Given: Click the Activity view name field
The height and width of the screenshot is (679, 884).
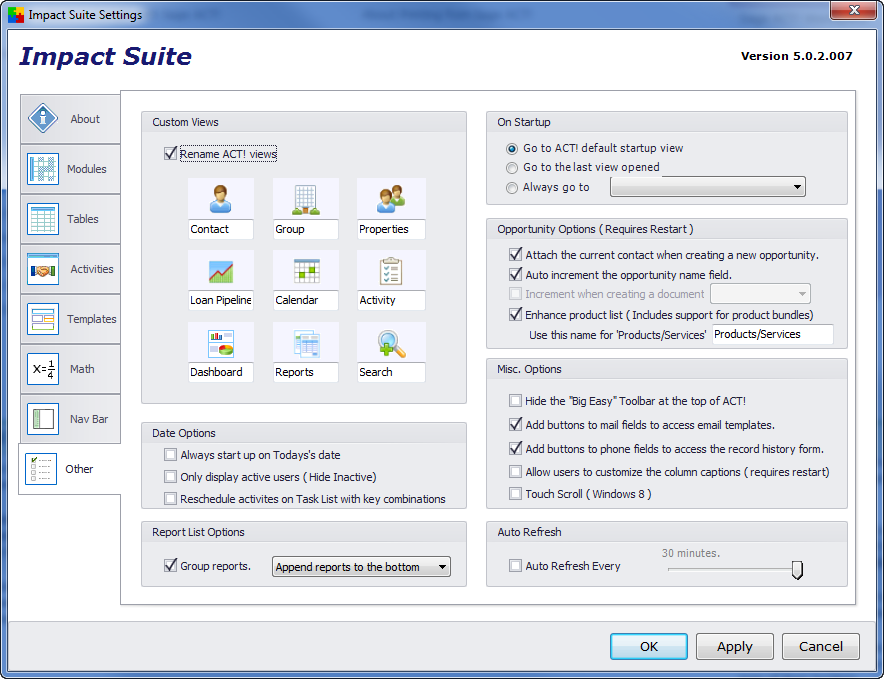Looking at the screenshot, I should coord(391,300).
